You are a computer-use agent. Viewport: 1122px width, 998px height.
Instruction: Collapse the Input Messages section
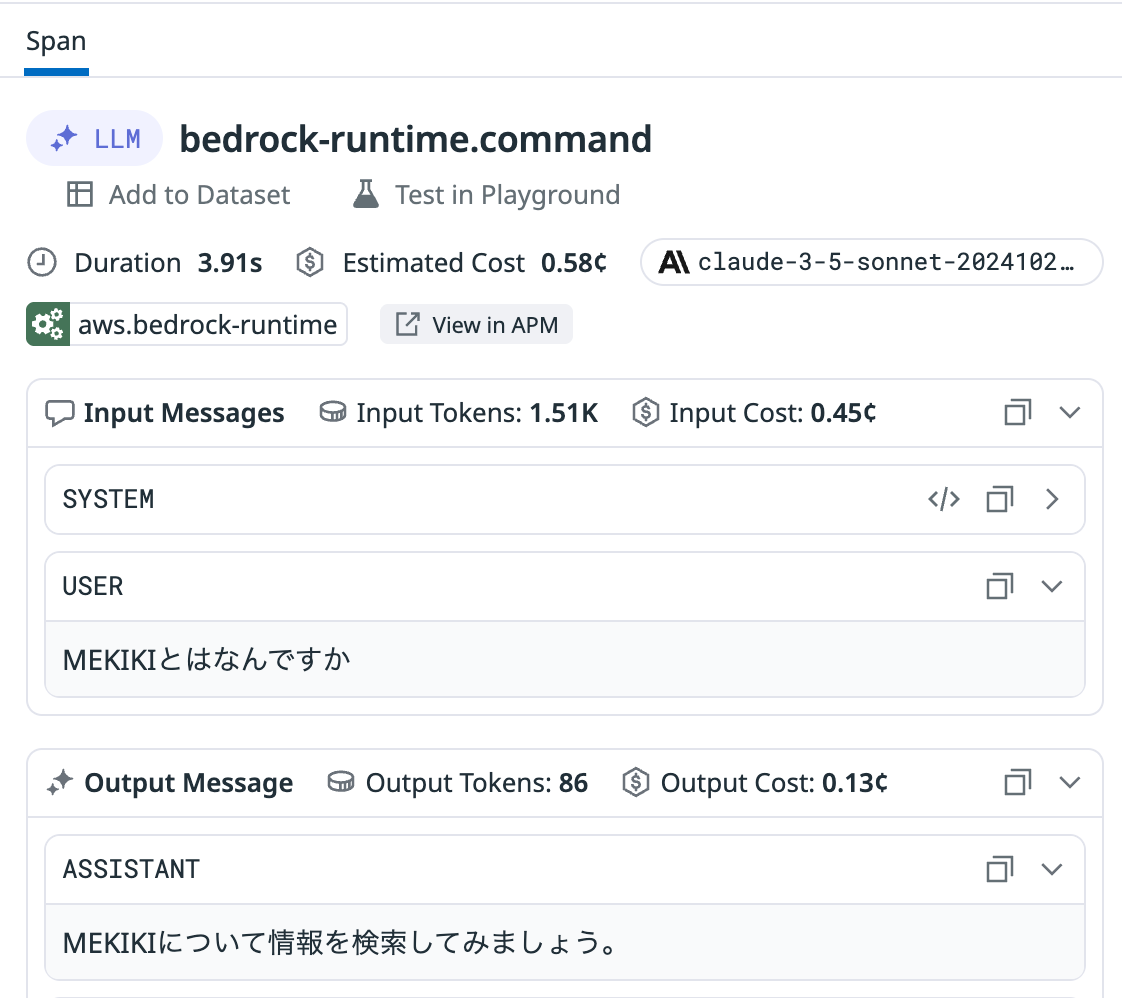pos(1070,413)
